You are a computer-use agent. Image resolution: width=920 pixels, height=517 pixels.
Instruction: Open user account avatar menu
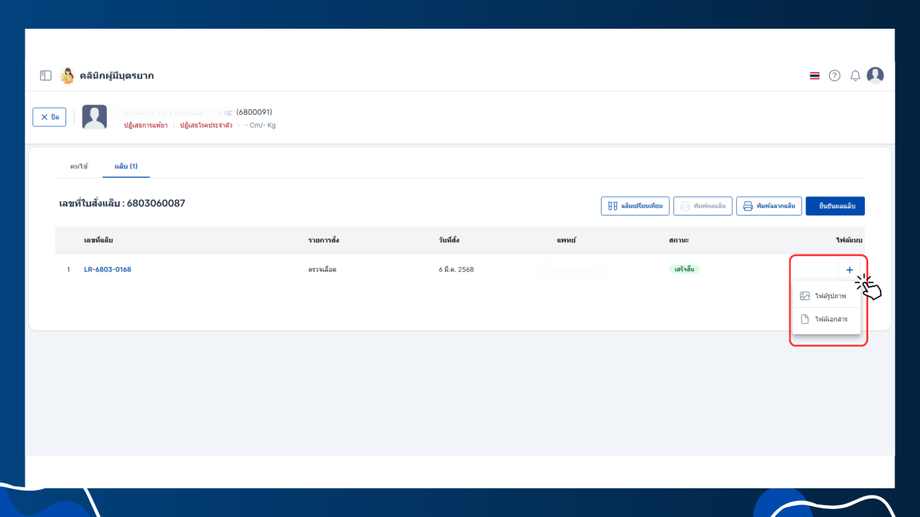(875, 75)
